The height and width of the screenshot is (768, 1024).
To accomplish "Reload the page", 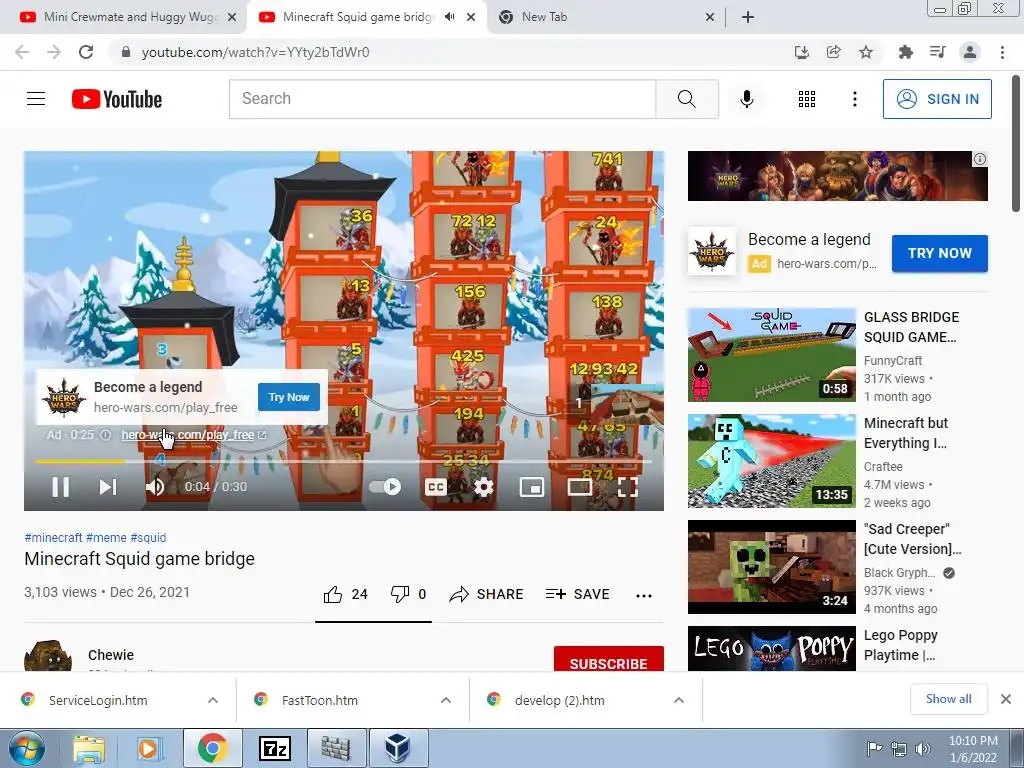I will [86, 52].
